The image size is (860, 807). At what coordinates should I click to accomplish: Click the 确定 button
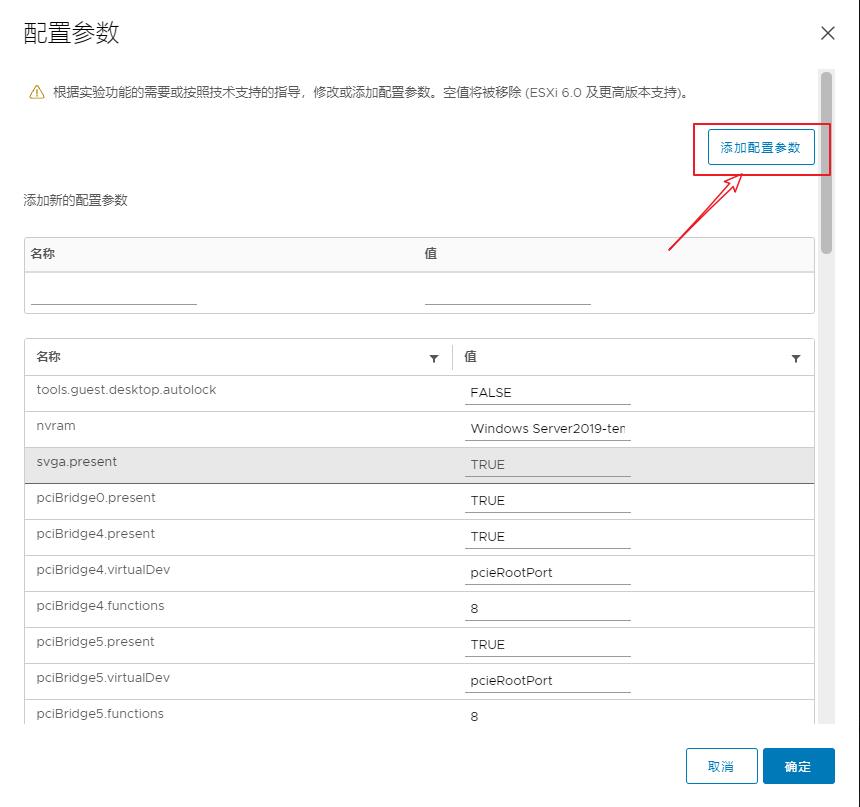coord(798,766)
